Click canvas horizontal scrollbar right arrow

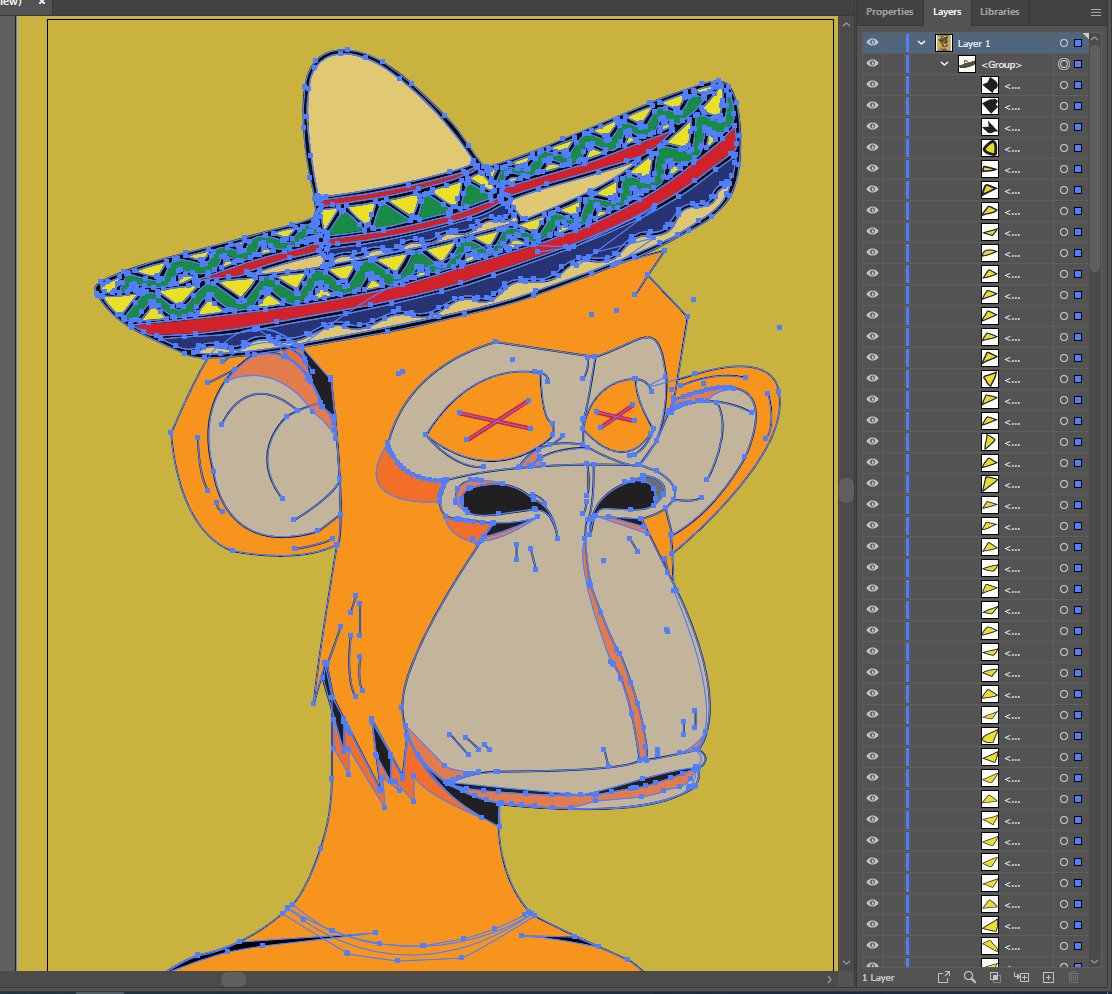(x=829, y=979)
